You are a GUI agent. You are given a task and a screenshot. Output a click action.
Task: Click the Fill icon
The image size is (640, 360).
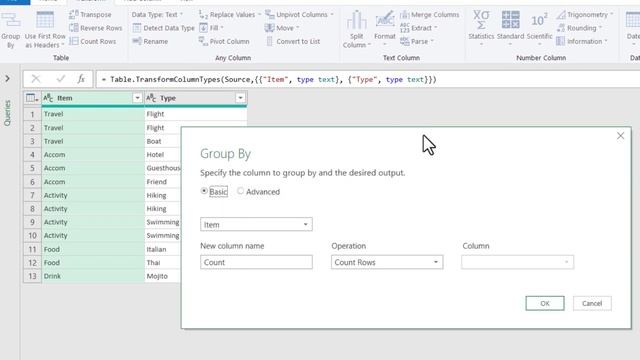pos(203,28)
